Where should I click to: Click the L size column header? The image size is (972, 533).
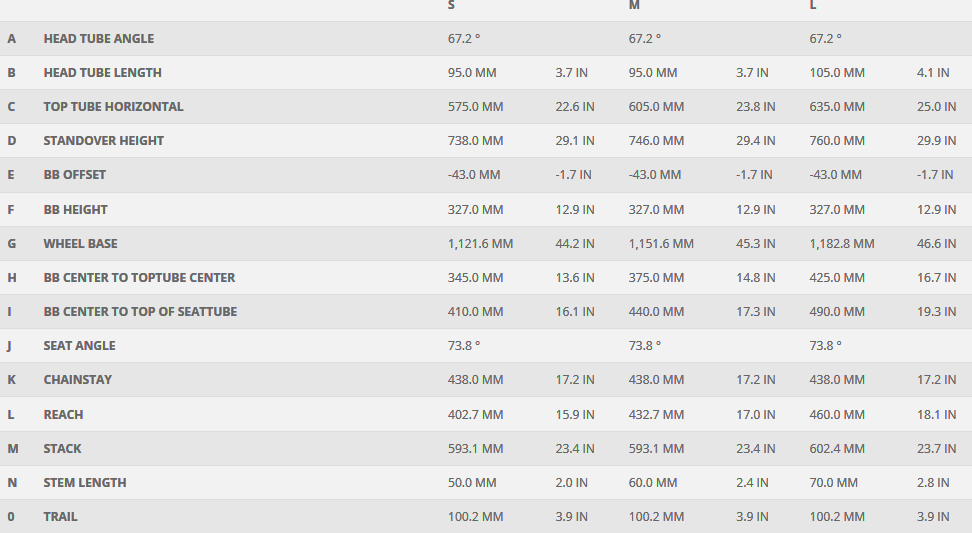click(813, 5)
